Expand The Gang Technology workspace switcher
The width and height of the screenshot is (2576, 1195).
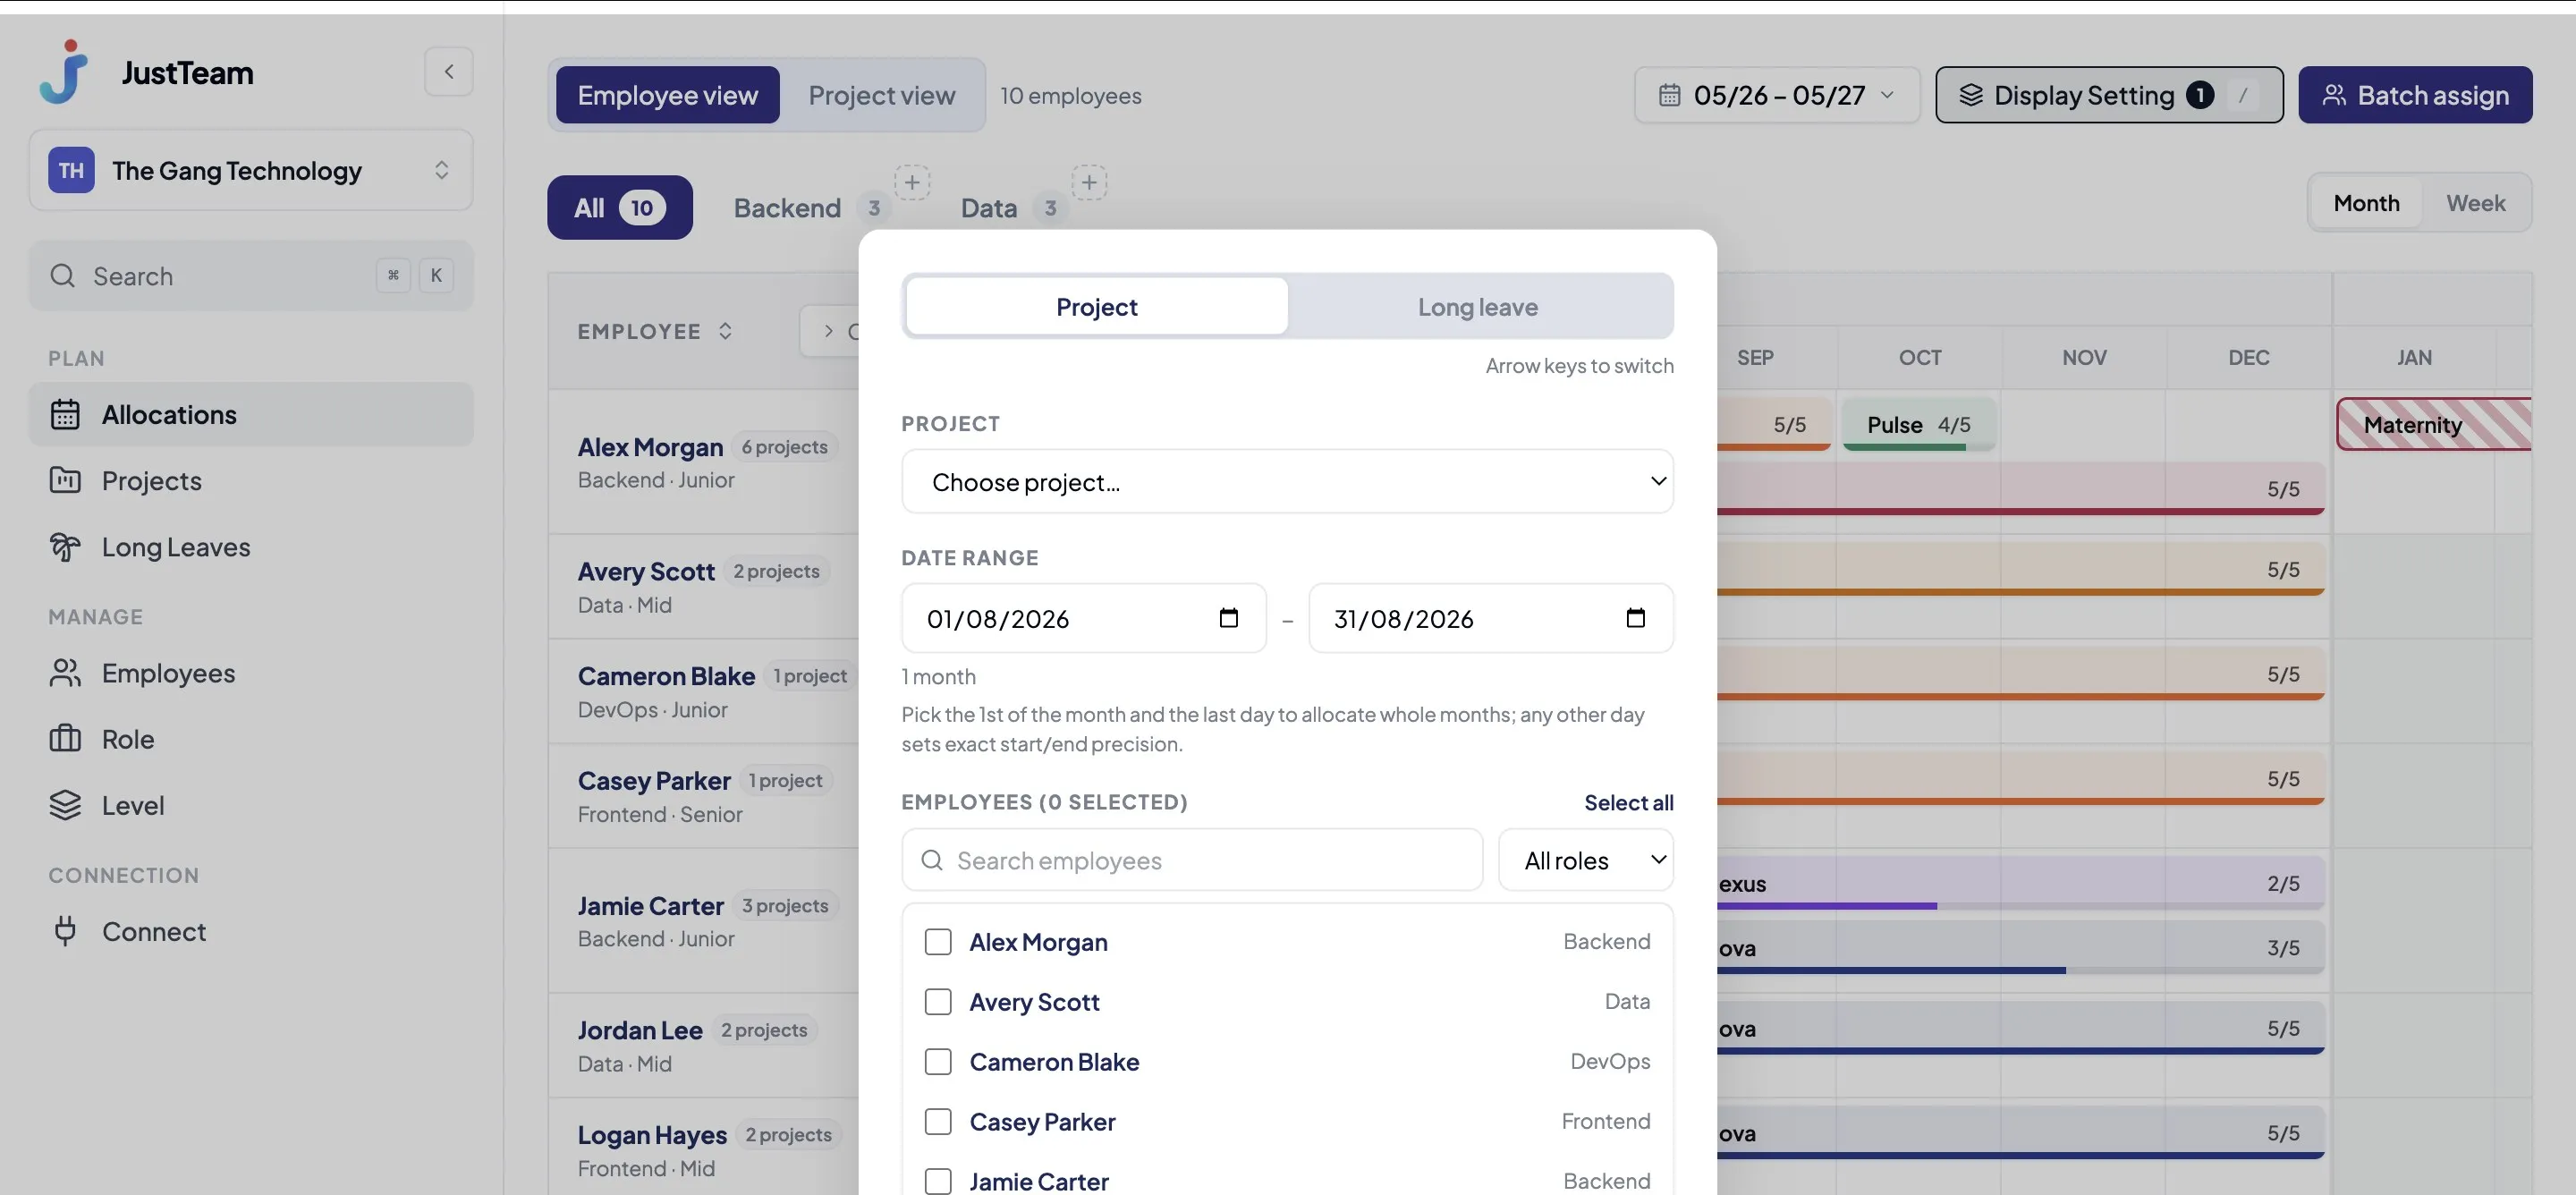[x=251, y=170]
